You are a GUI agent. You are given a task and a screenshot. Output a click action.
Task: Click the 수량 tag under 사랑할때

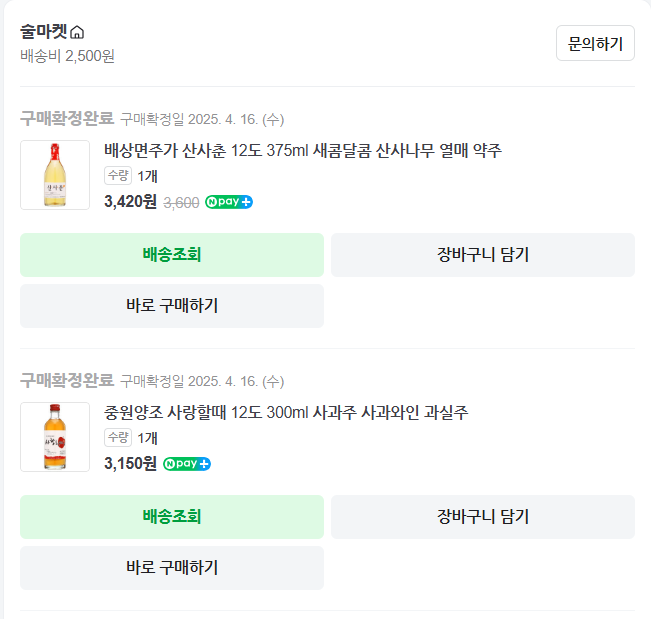point(118,438)
